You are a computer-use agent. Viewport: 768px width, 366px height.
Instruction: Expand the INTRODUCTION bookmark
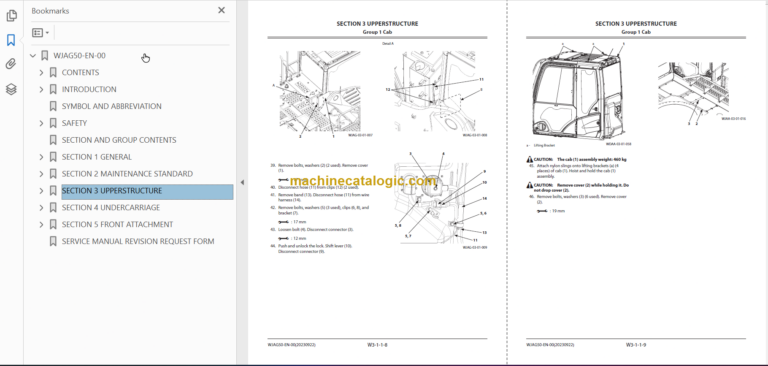pyautogui.click(x=41, y=90)
